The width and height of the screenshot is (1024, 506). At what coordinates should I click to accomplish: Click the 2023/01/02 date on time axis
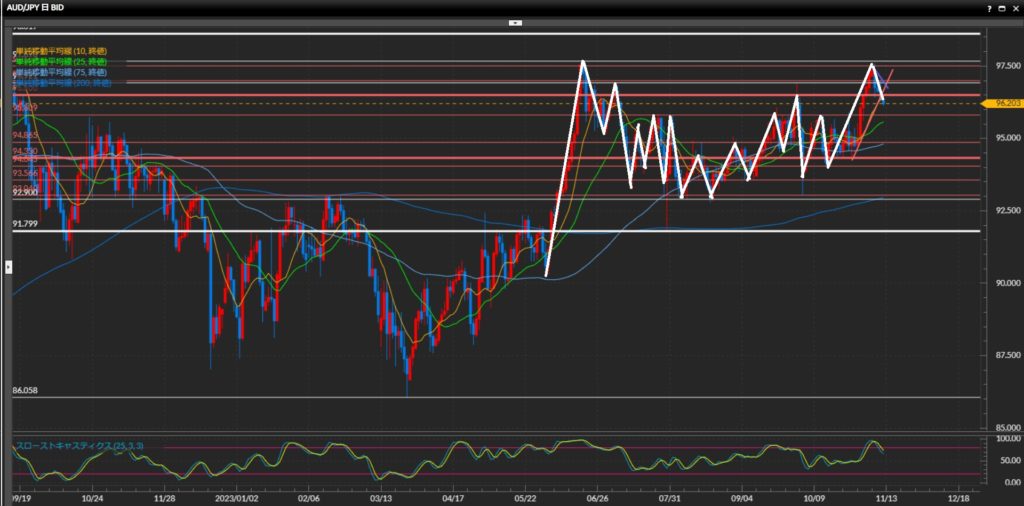pos(233,496)
